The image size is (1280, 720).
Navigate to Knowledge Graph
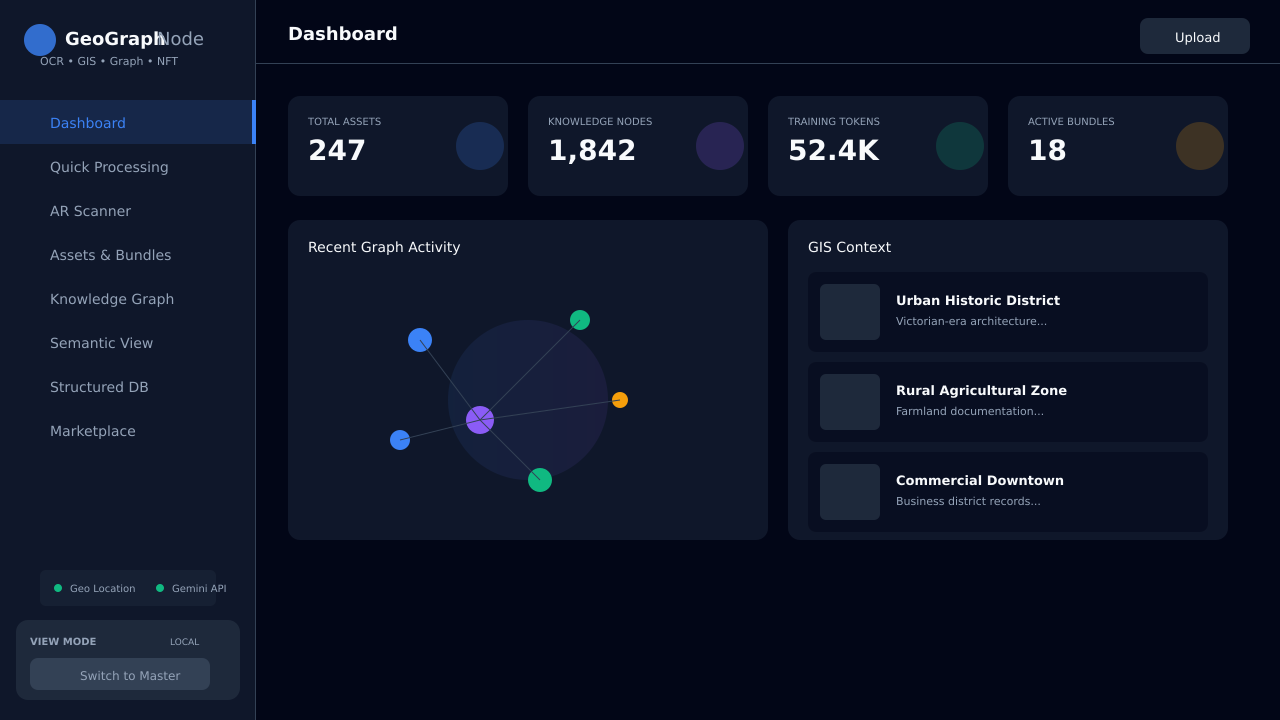click(112, 299)
